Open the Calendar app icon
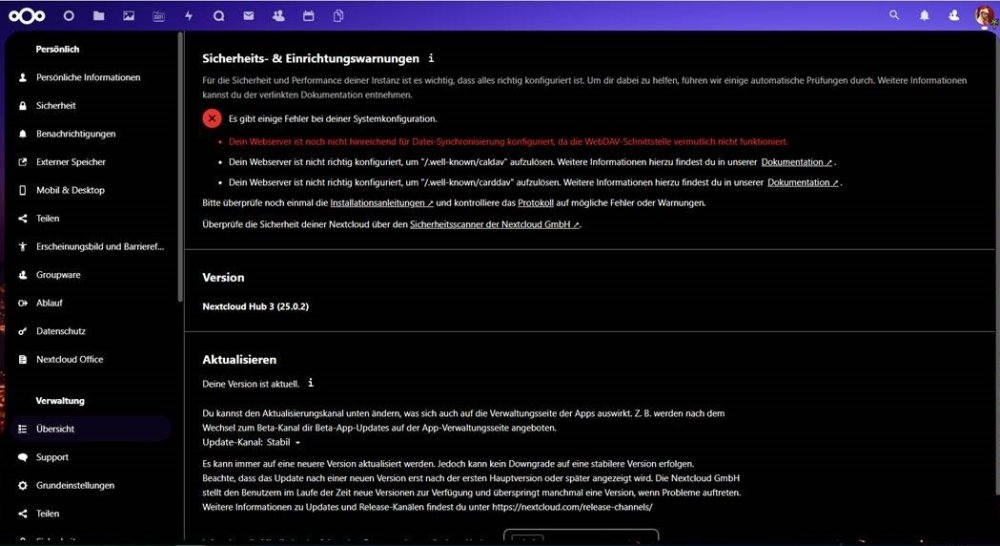The image size is (1000, 546). (309, 15)
